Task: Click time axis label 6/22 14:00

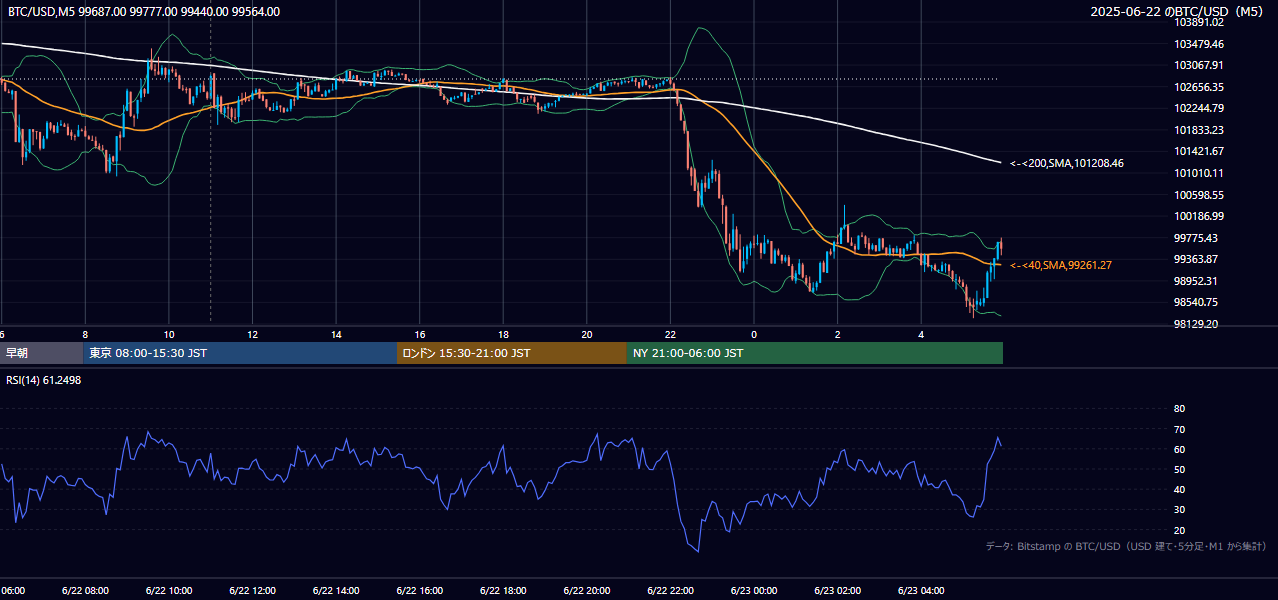Action: (x=336, y=591)
